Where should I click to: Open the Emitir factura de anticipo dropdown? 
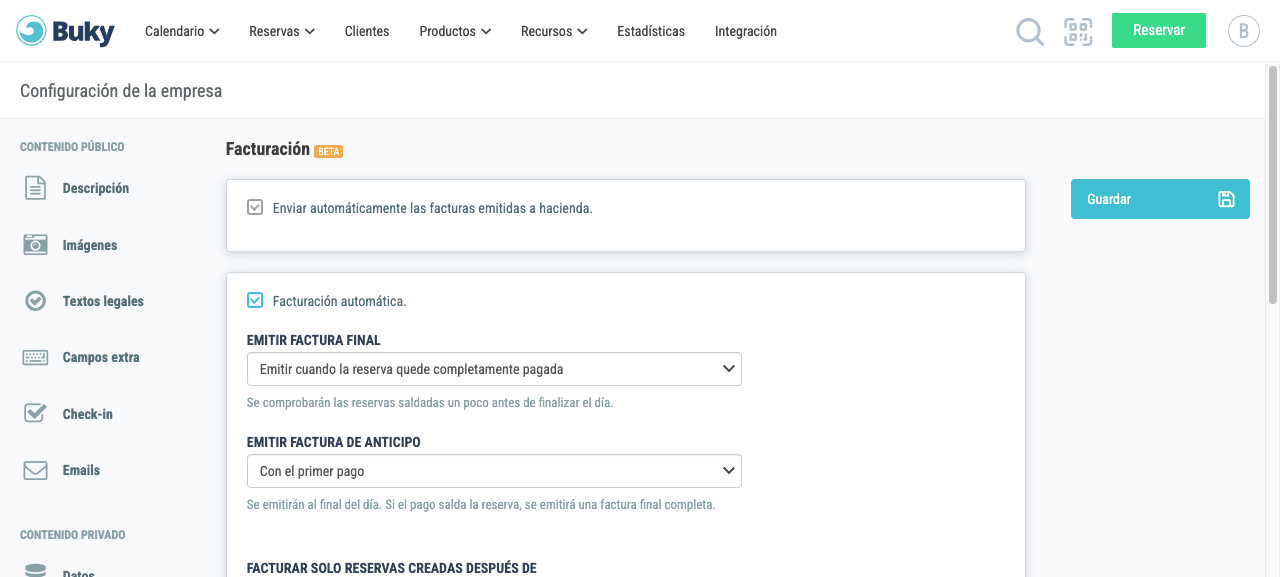click(494, 471)
